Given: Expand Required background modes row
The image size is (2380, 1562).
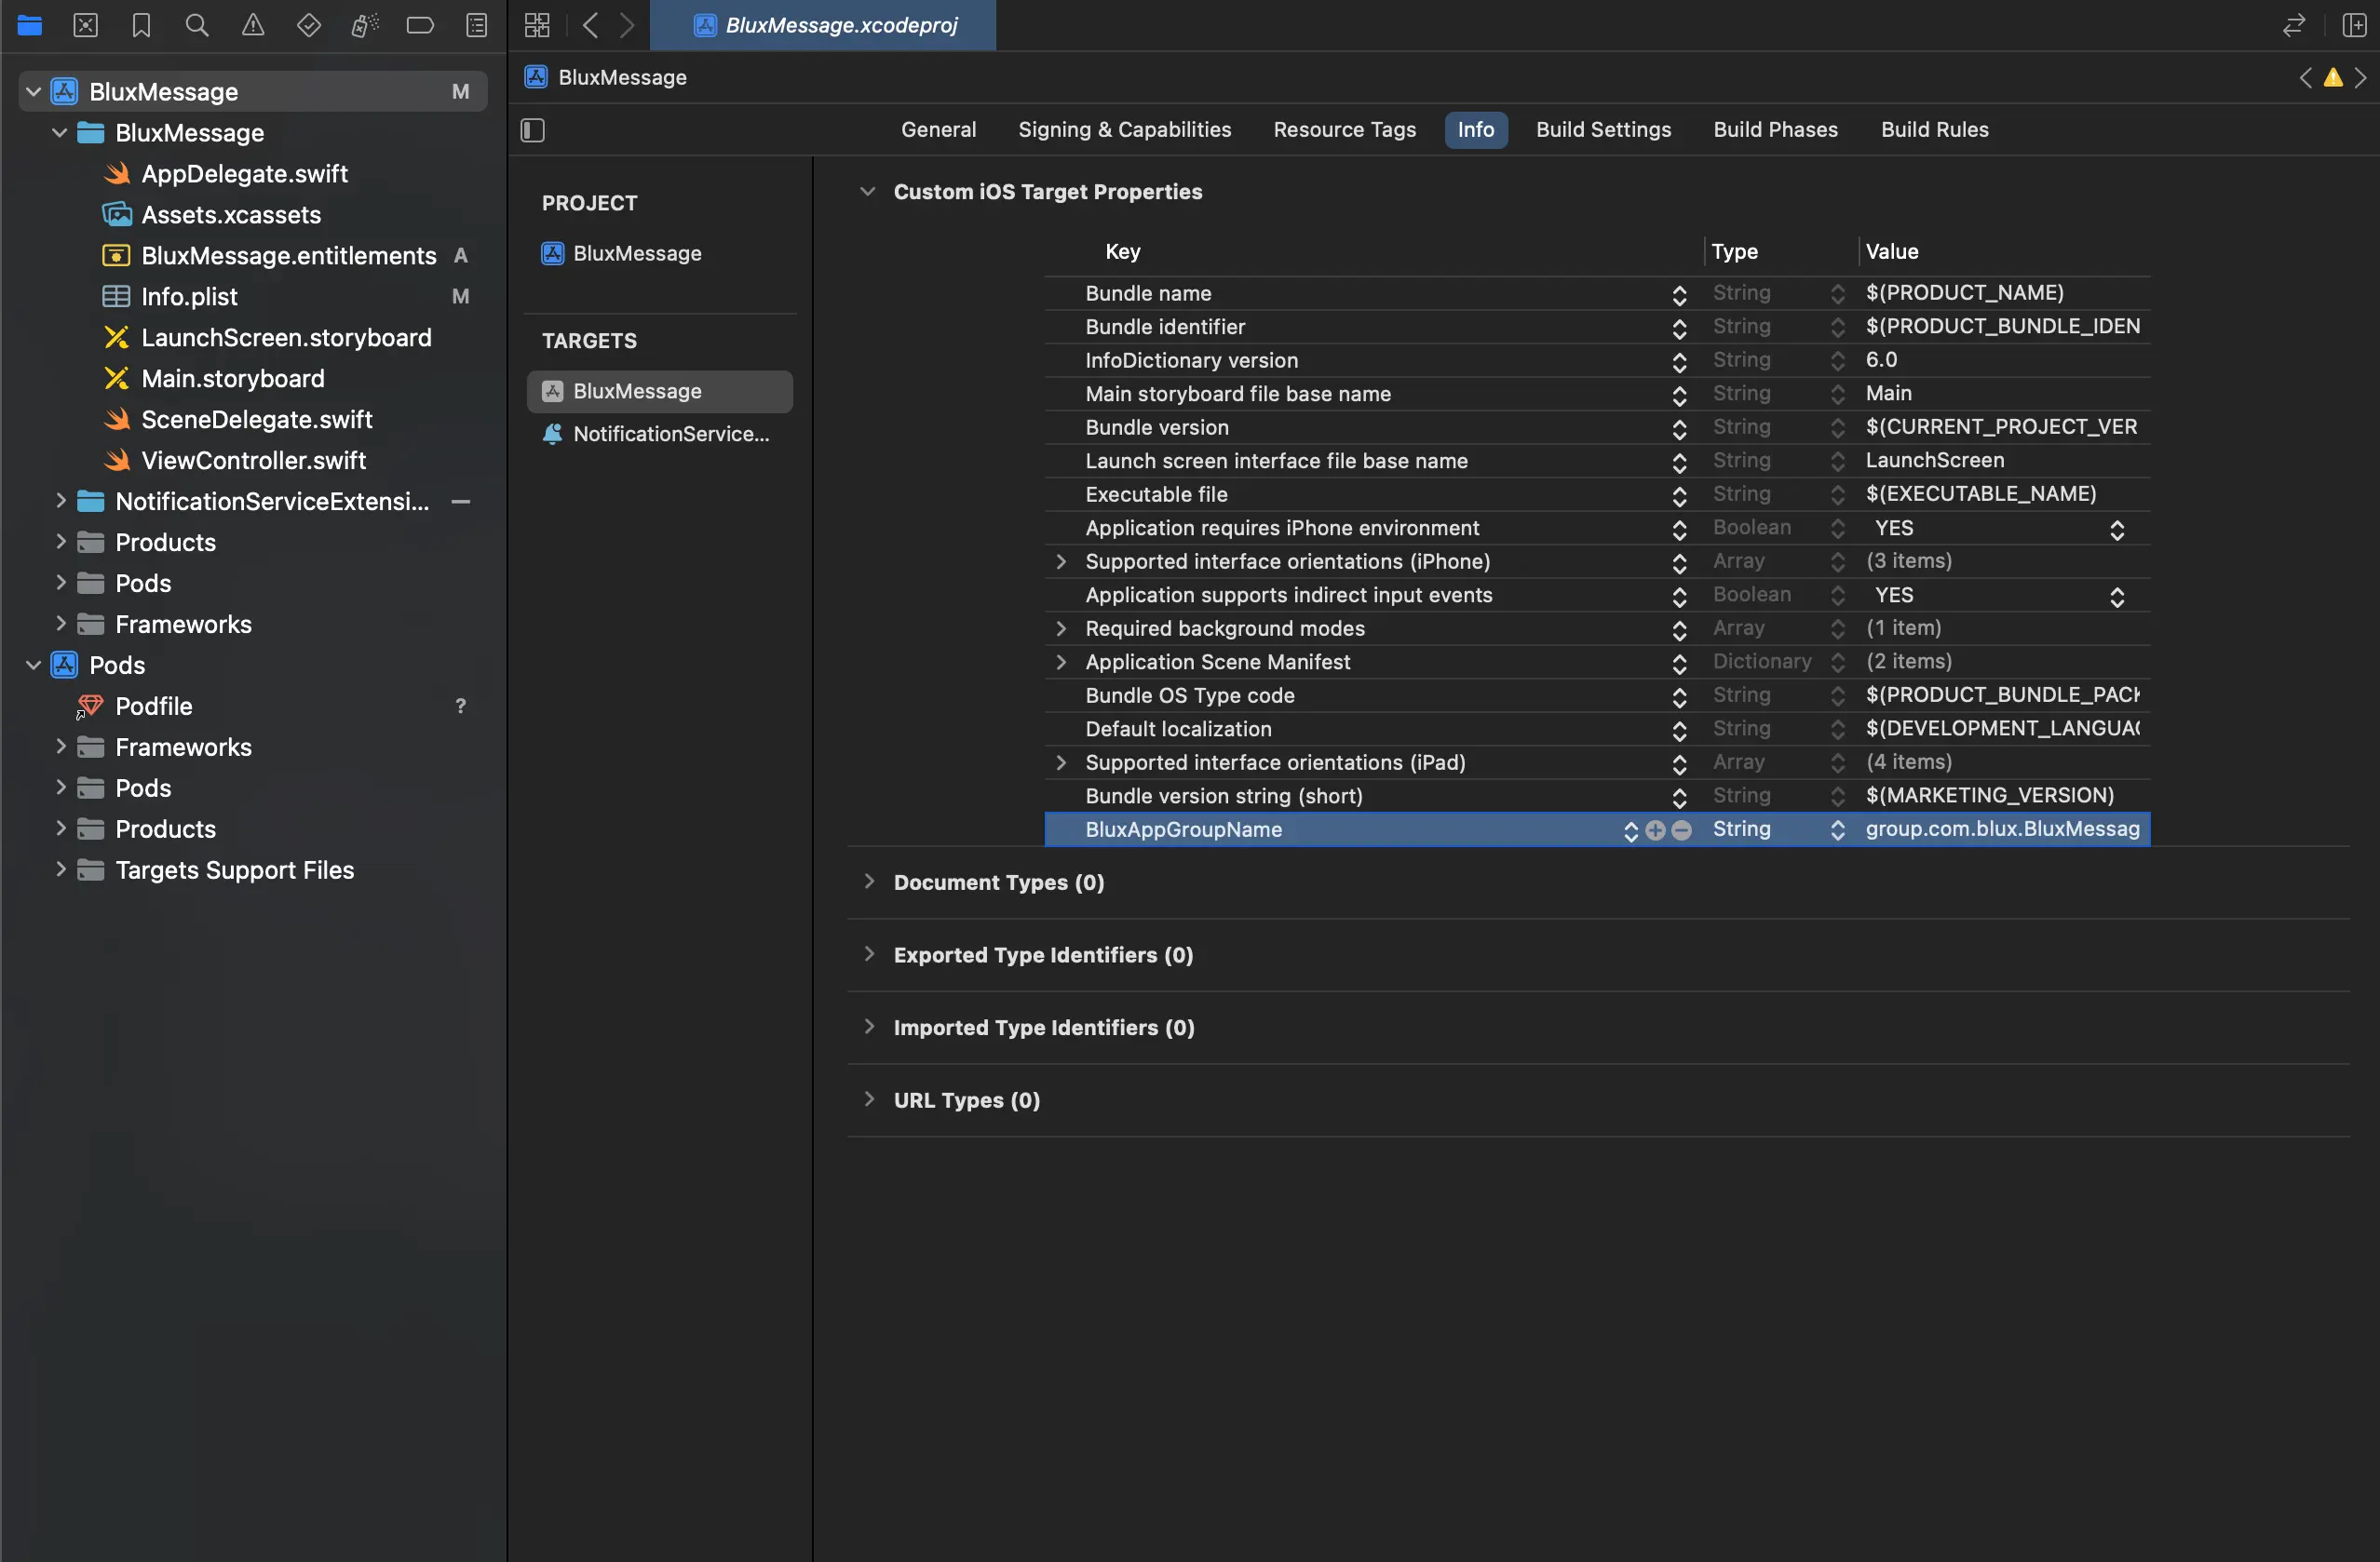Looking at the screenshot, I should [1061, 629].
